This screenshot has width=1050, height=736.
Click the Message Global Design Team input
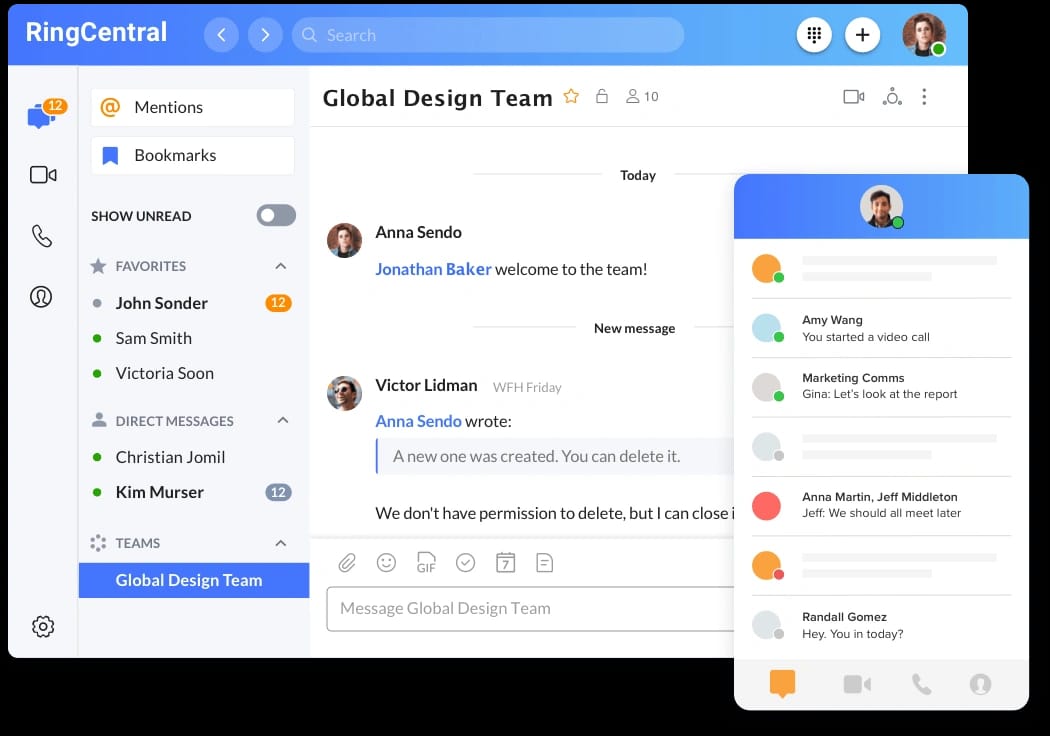pyautogui.click(x=530, y=609)
